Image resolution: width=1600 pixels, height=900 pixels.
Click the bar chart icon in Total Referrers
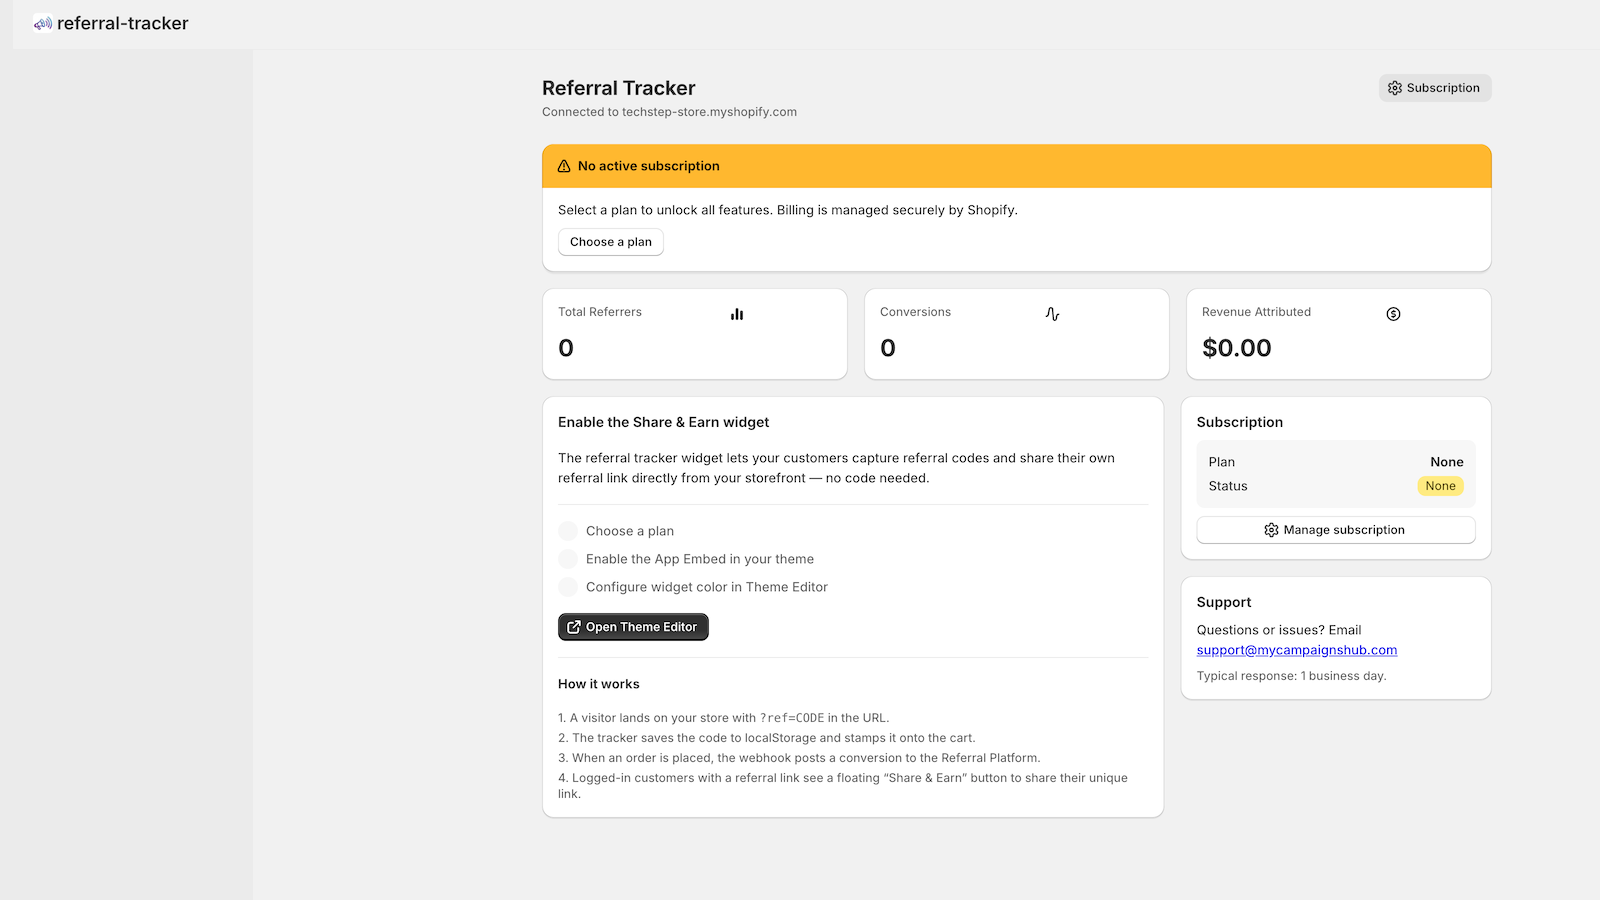pos(737,314)
